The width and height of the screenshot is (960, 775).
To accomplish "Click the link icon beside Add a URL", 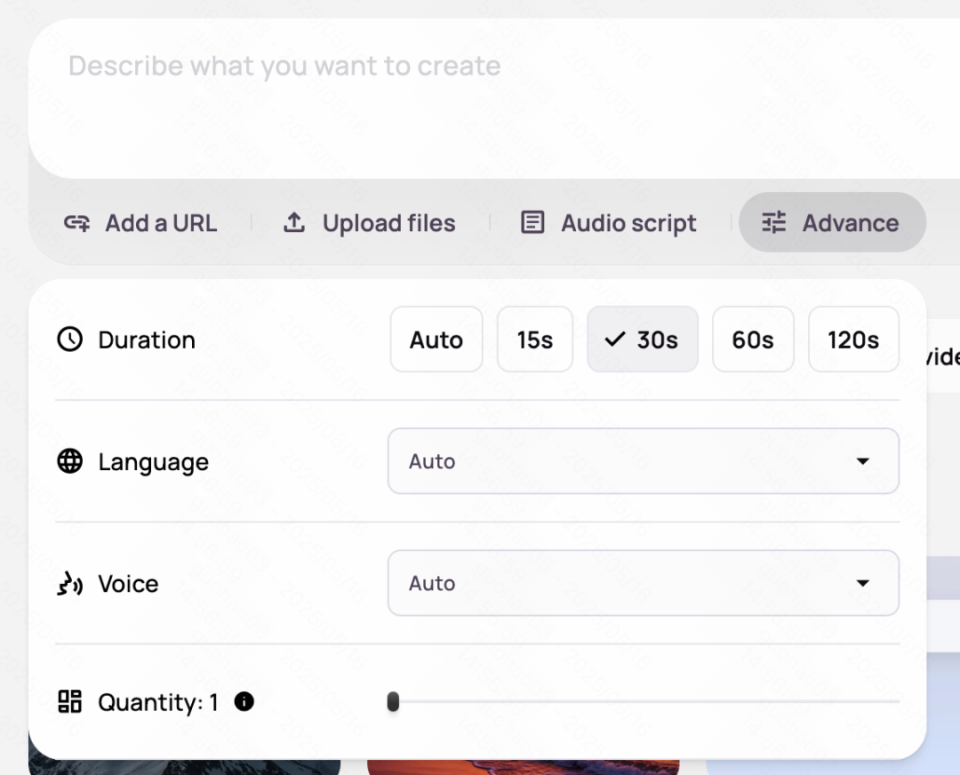I will (x=77, y=223).
